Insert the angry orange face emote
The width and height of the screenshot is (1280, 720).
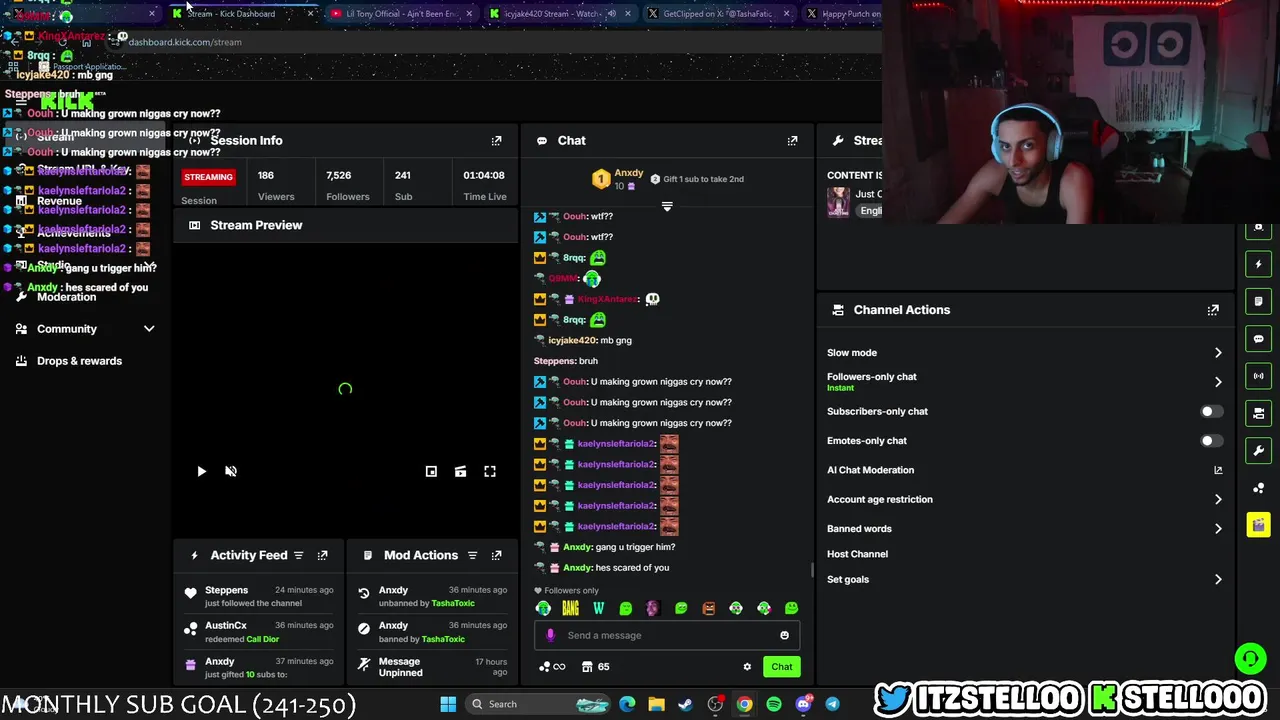708,608
